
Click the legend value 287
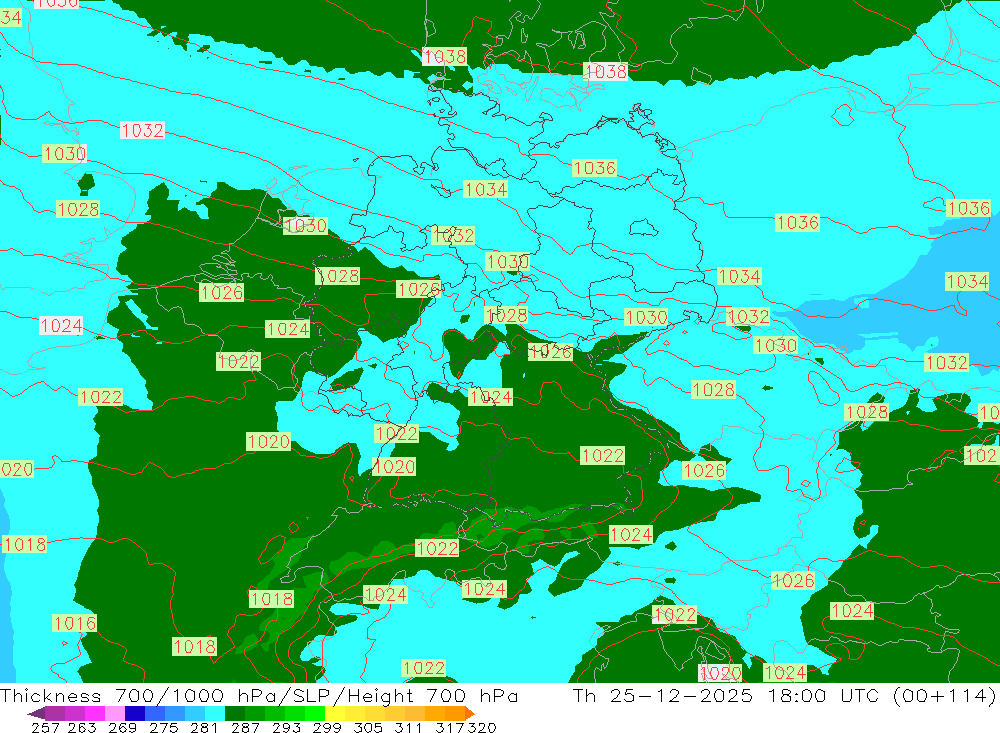tap(245, 727)
